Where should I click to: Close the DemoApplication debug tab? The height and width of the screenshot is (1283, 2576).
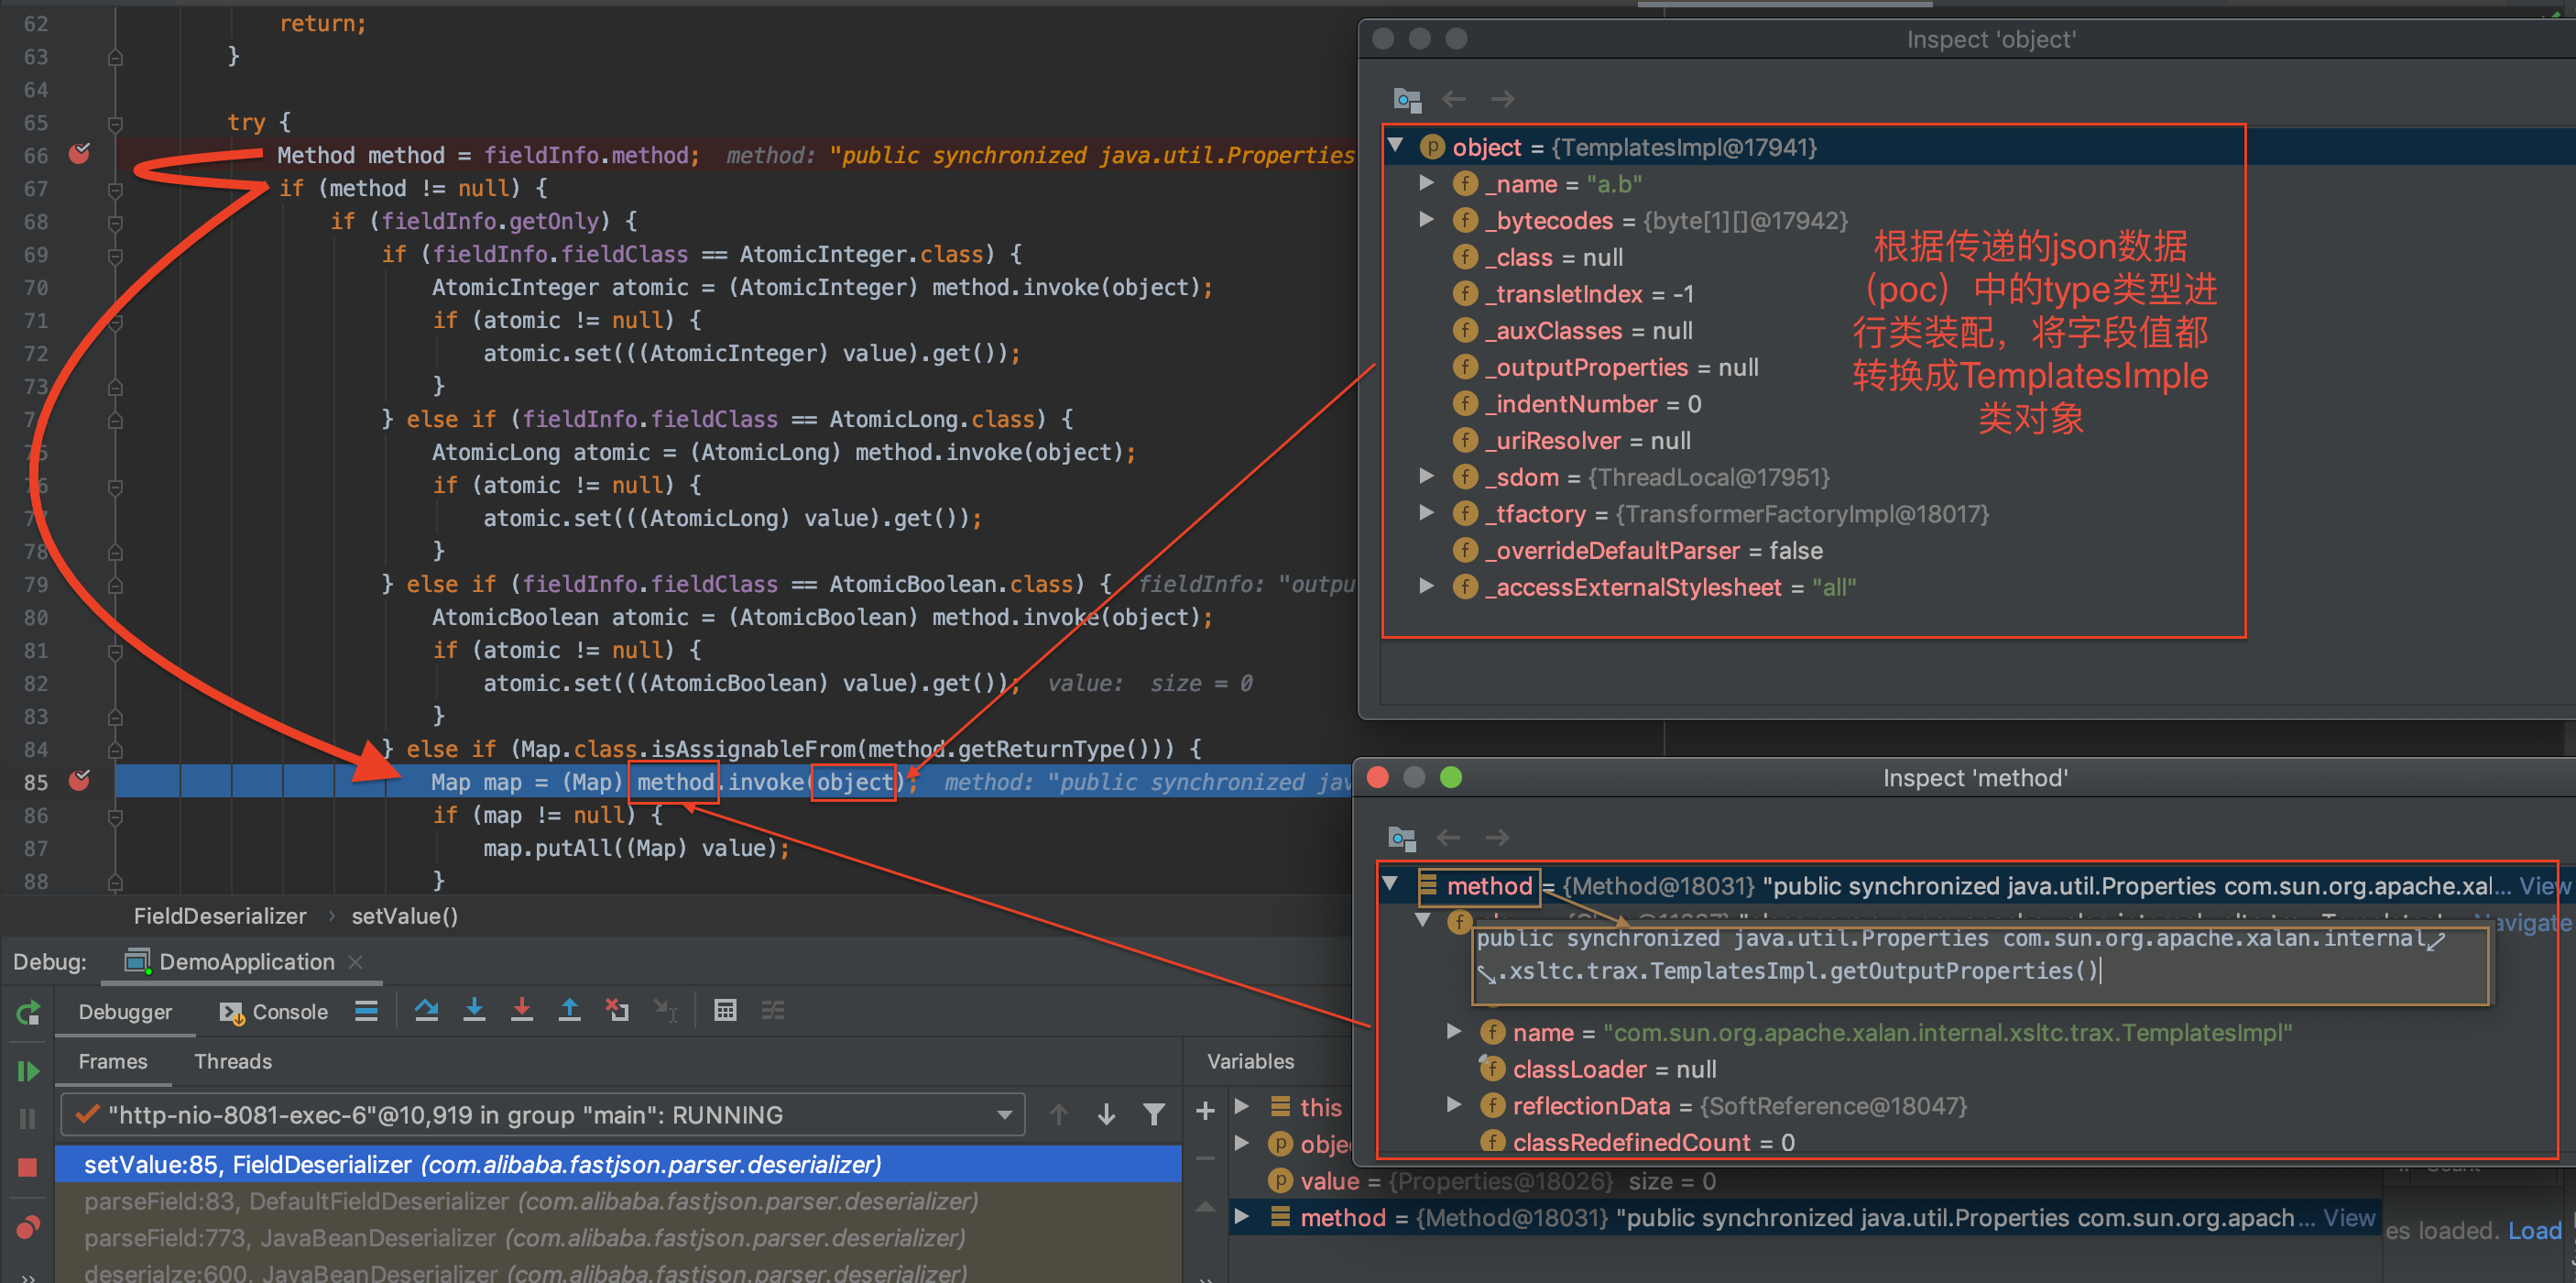pyautogui.click(x=355, y=962)
